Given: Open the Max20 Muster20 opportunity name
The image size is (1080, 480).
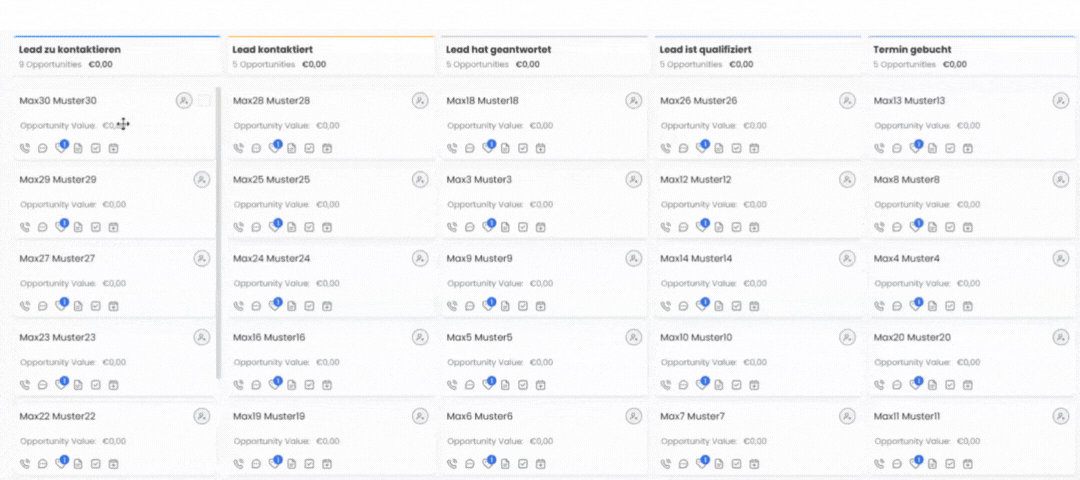Looking at the screenshot, I should (x=912, y=338).
